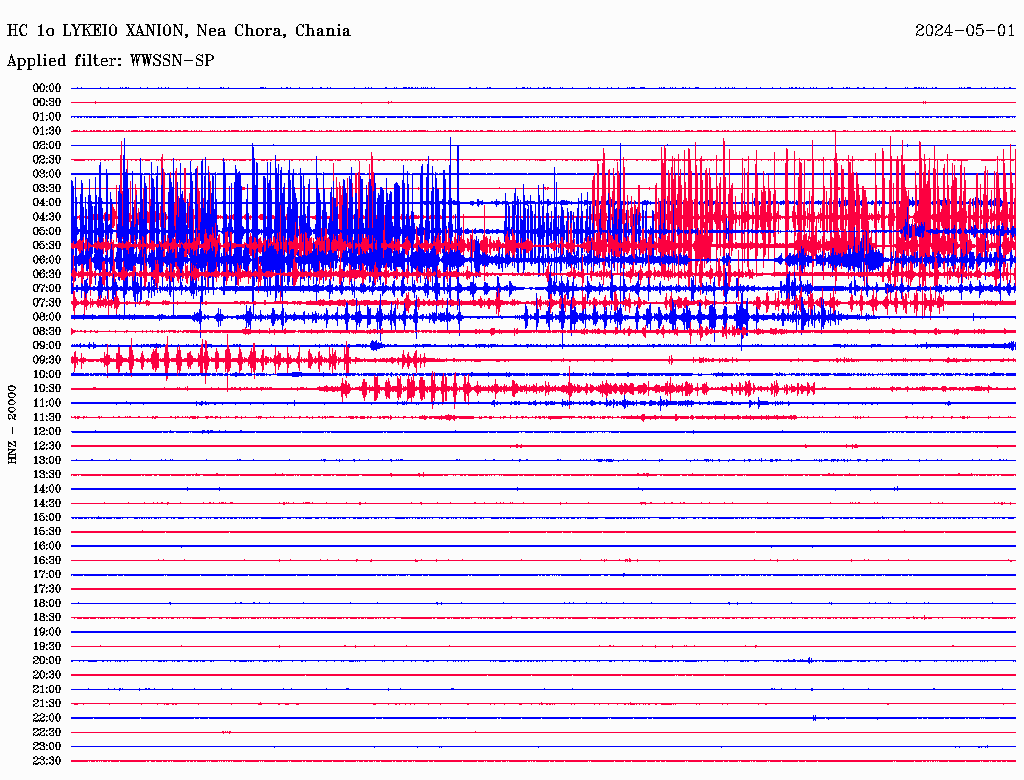Image resolution: width=1024 pixels, height=780 pixels.
Task: Select the '04:30' time label
Action: pos(47,217)
